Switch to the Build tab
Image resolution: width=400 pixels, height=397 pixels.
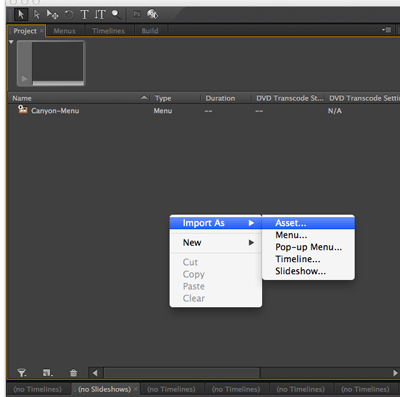(x=150, y=31)
